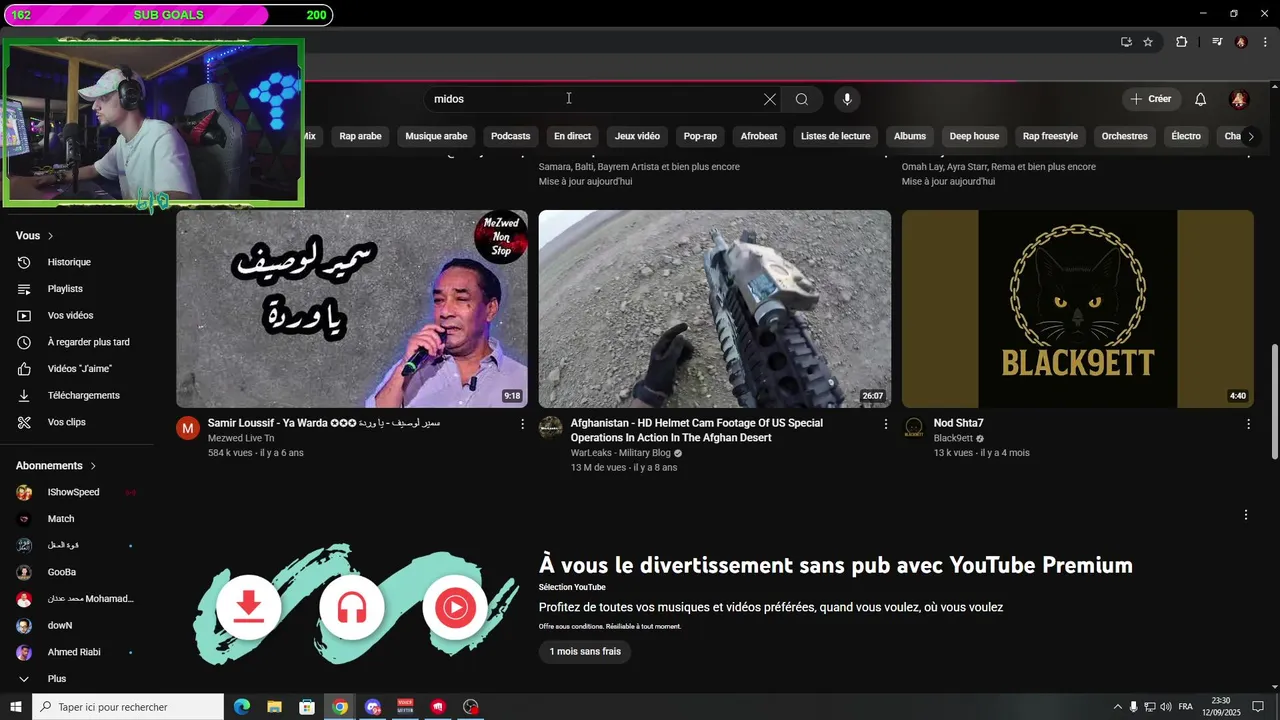Select the Afrobeat filter chip
The image size is (1280, 720).
759,136
